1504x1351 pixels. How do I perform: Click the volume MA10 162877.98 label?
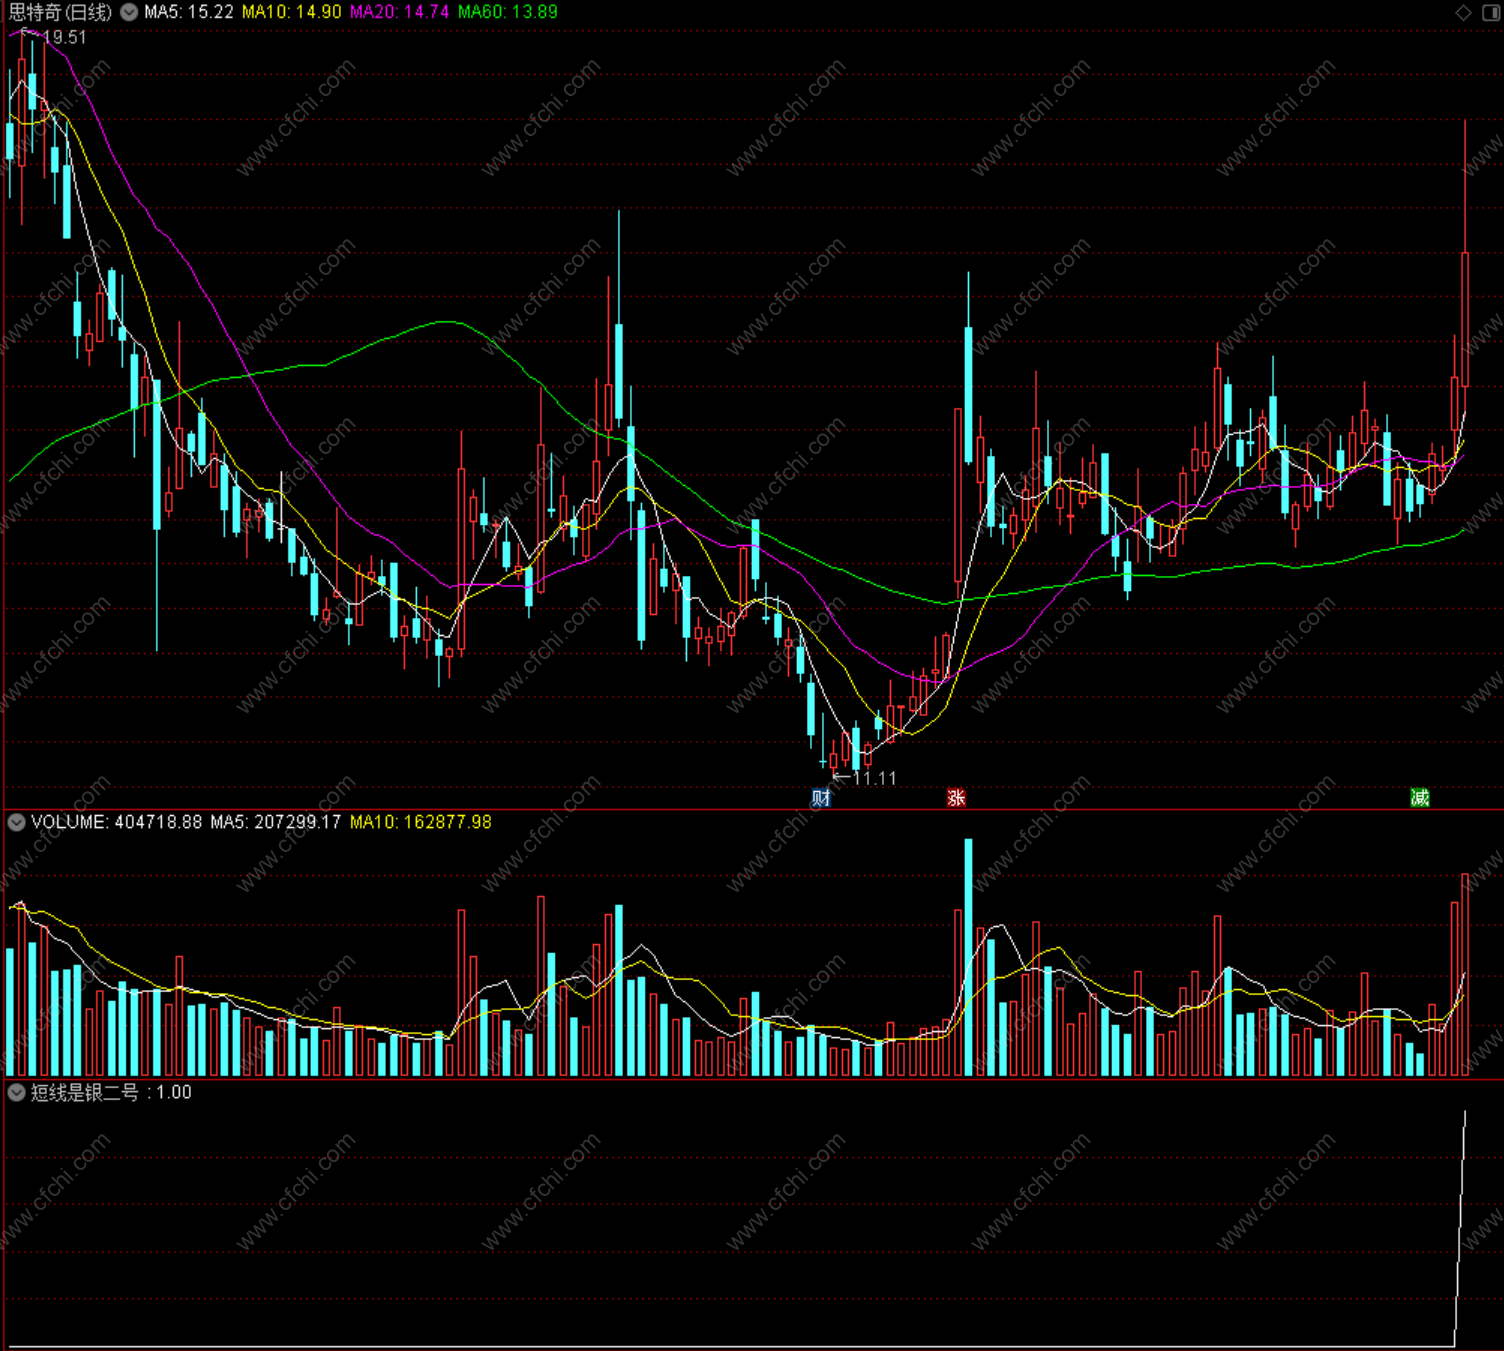[421, 822]
